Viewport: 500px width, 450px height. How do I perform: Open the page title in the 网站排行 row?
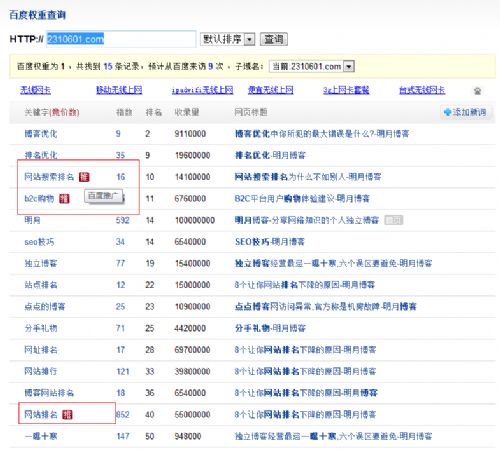coord(305,371)
